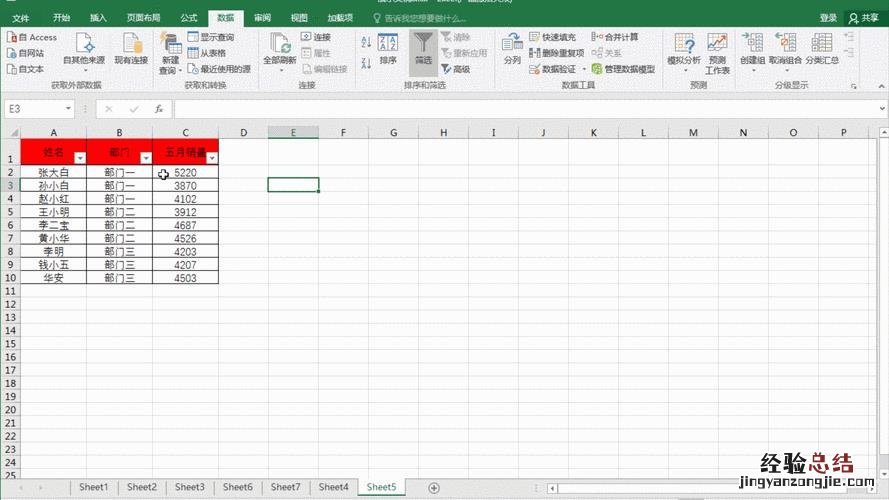
Task: Collapse the ribbon with the chevron
Action: (879, 86)
